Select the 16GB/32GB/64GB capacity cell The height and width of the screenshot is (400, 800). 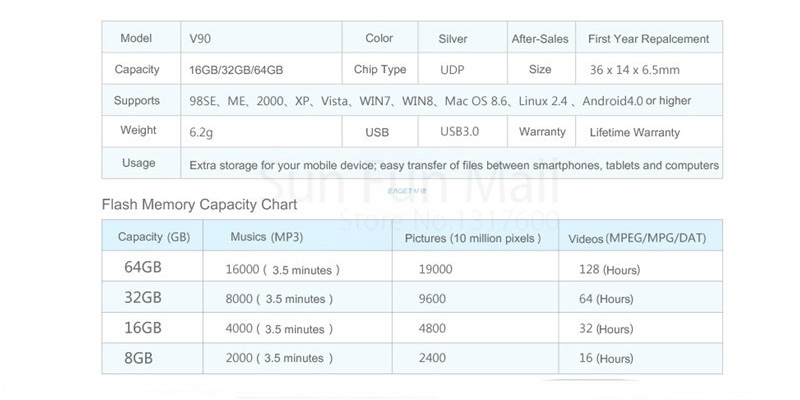click(237, 70)
